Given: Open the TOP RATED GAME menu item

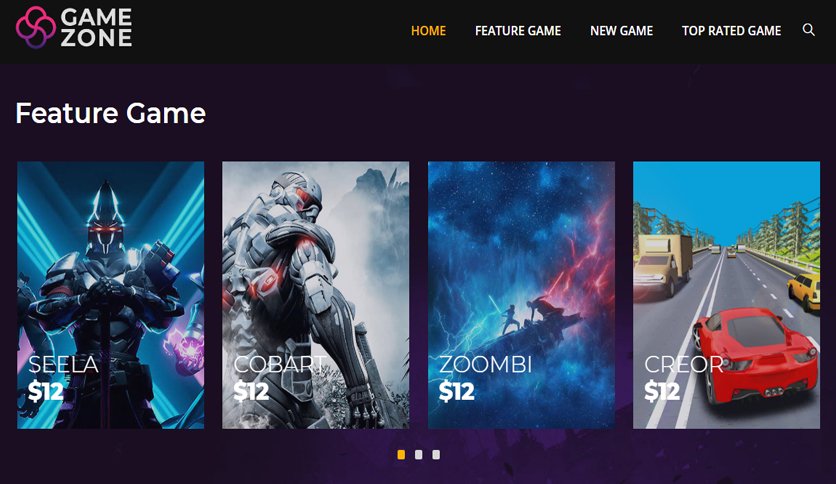Looking at the screenshot, I should coord(731,31).
